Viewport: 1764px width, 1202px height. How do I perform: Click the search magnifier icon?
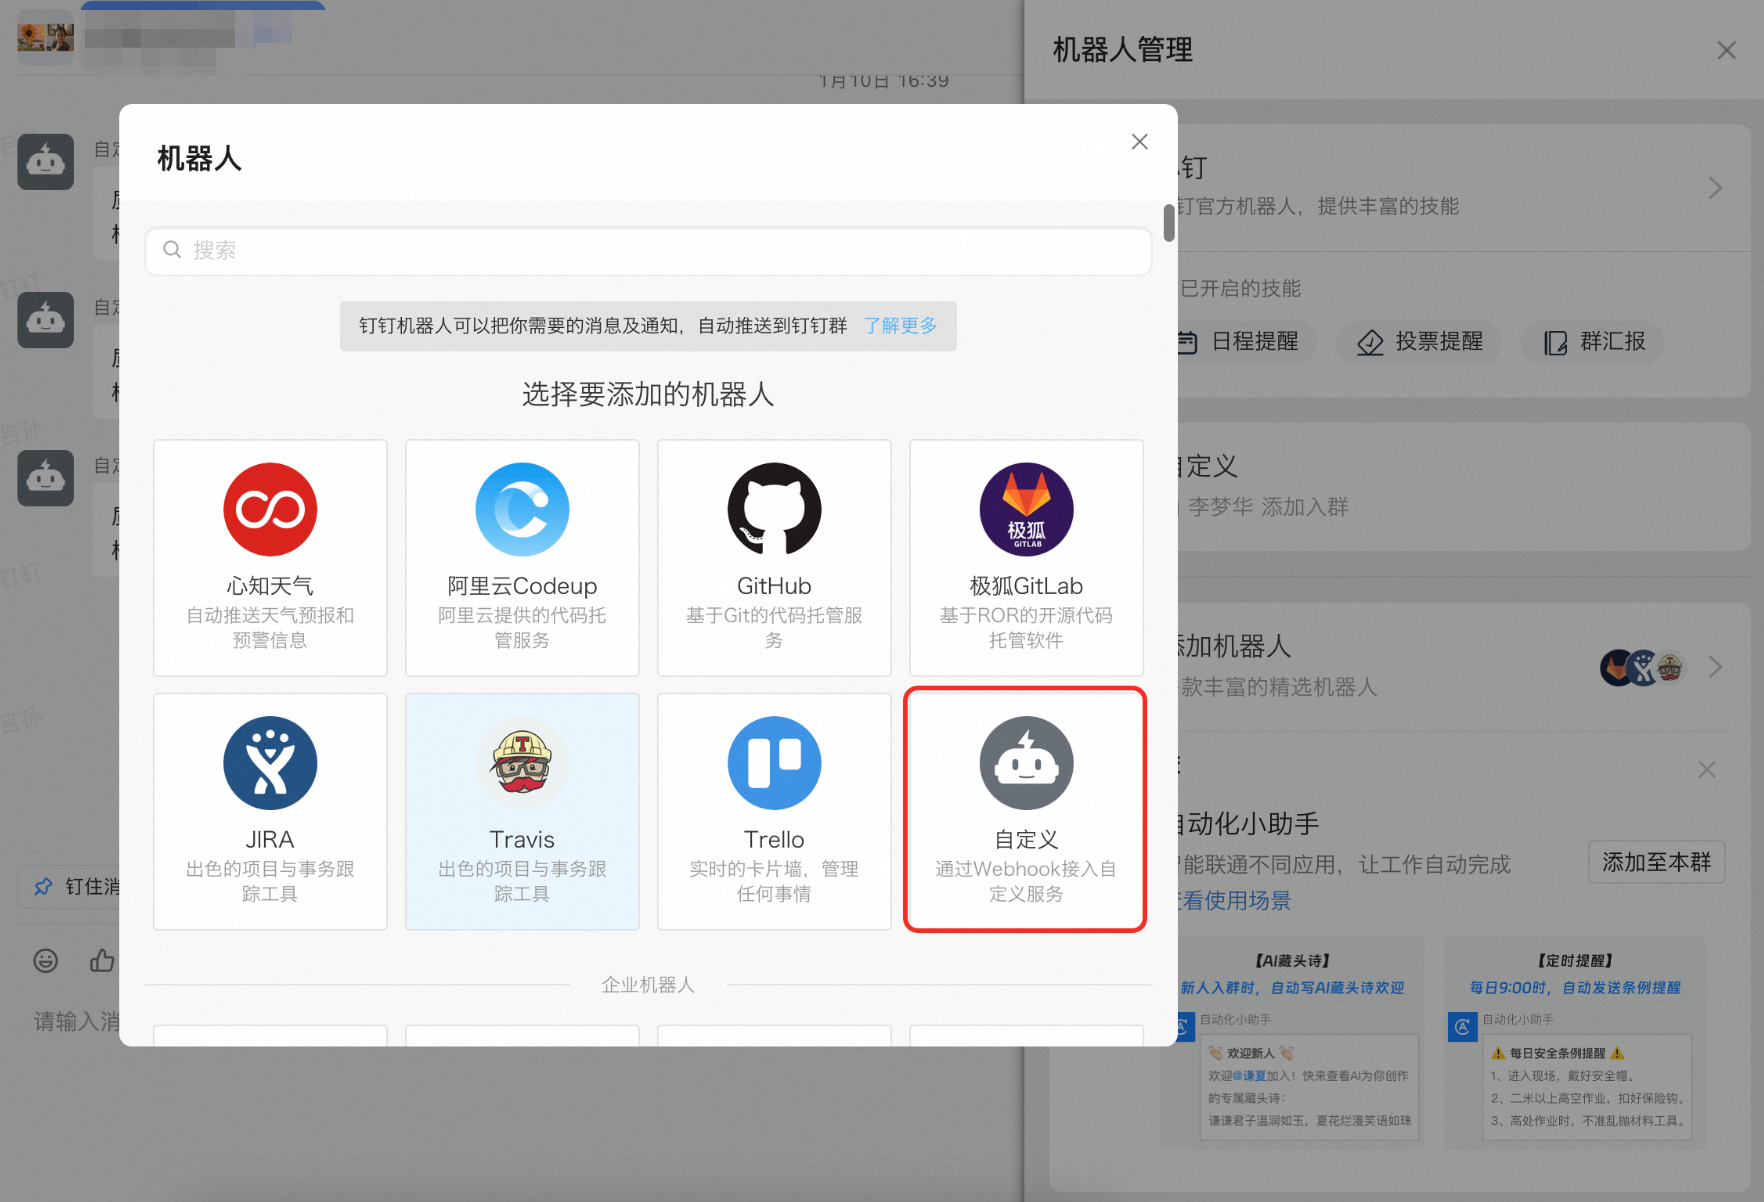(x=172, y=249)
